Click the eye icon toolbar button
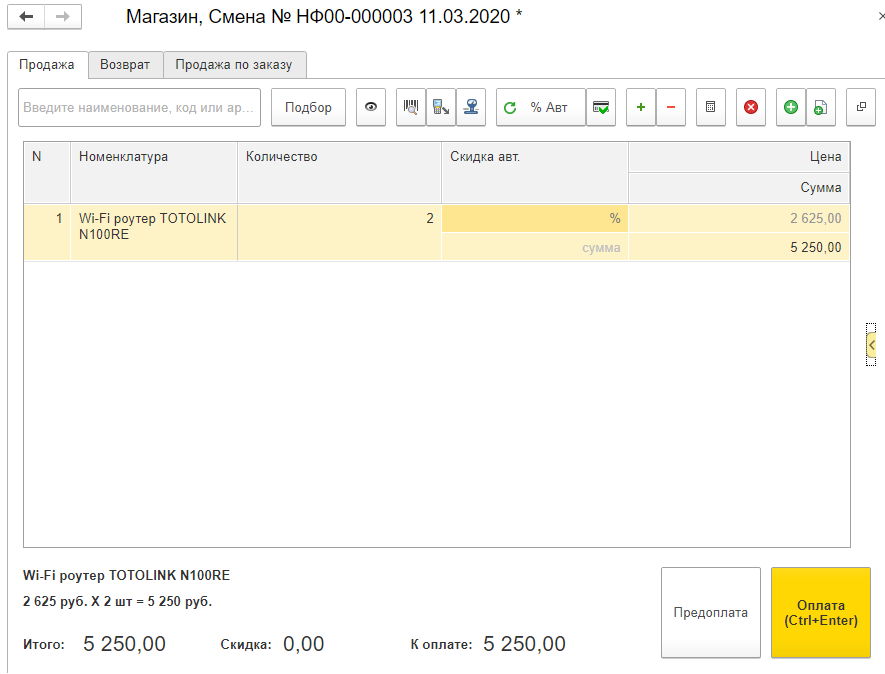The height and width of the screenshot is (674, 885). (x=371, y=107)
